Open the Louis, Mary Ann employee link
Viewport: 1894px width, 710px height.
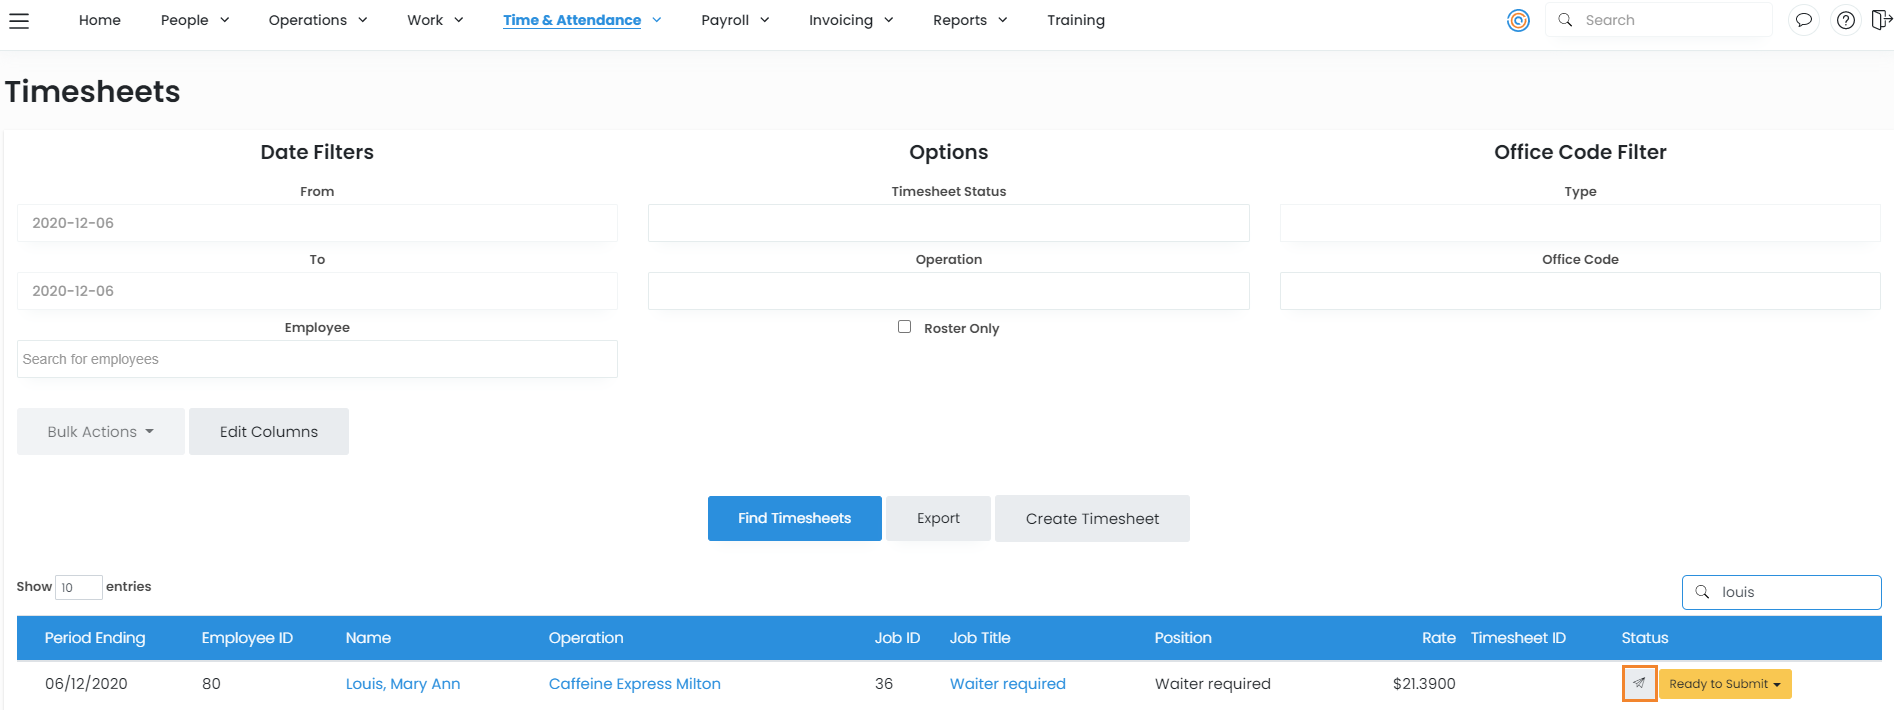pos(402,684)
